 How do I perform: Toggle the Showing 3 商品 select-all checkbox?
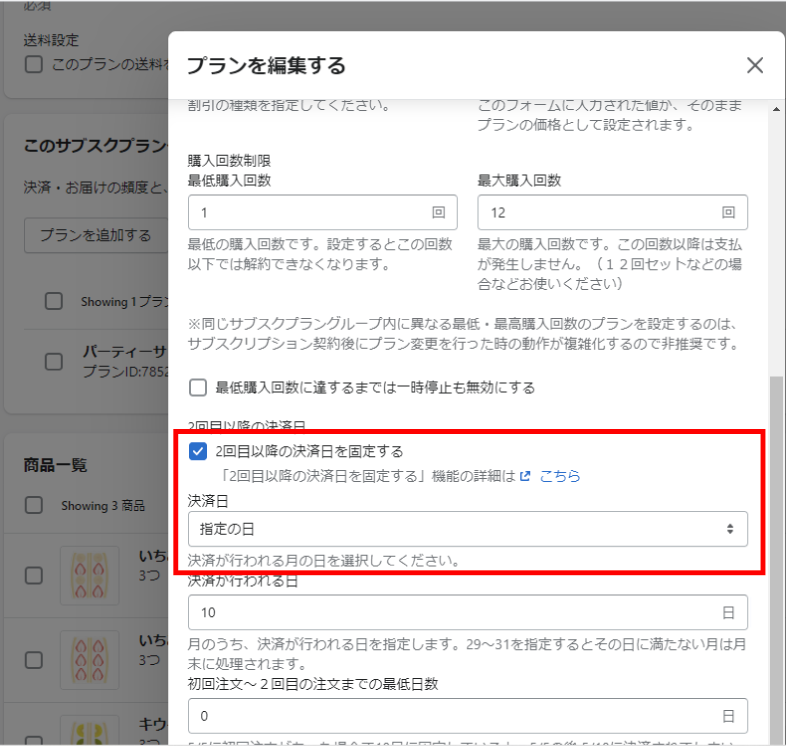pos(34,505)
